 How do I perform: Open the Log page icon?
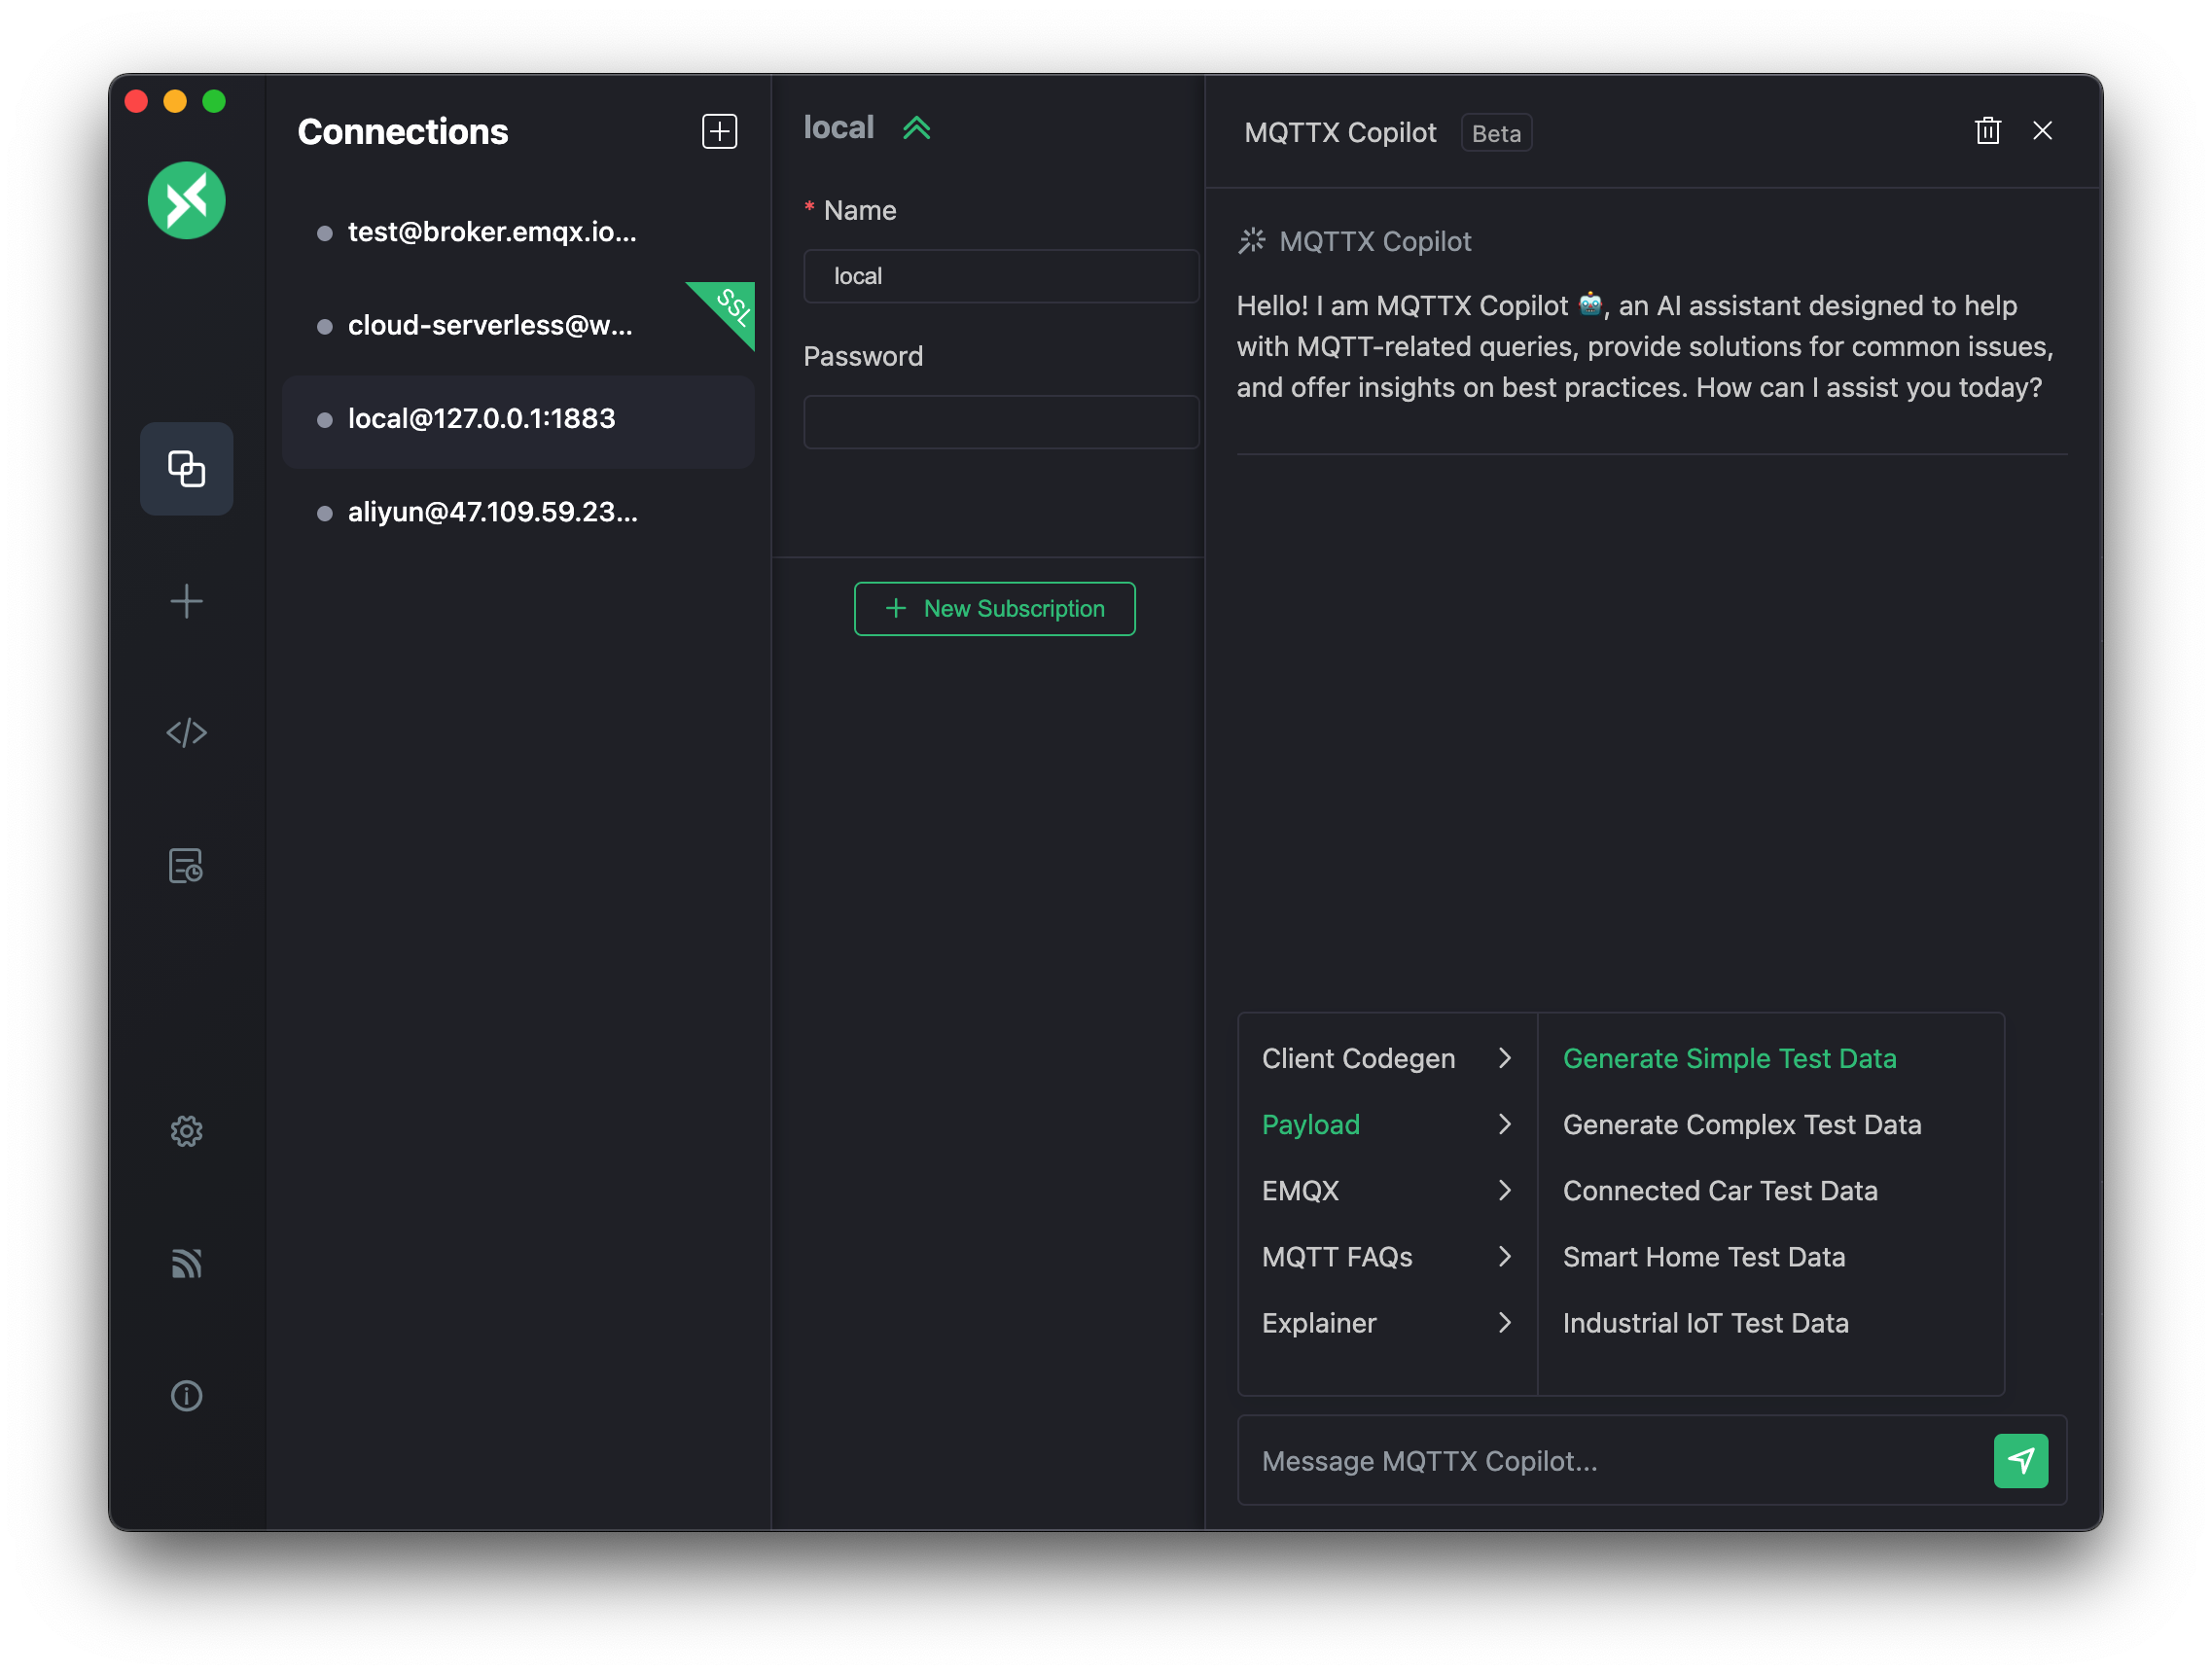[x=186, y=865]
